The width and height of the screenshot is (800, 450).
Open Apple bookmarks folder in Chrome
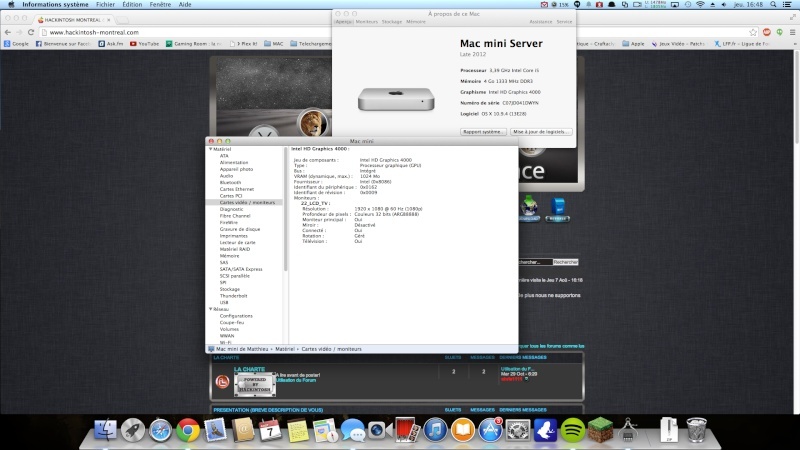coord(633,44)
